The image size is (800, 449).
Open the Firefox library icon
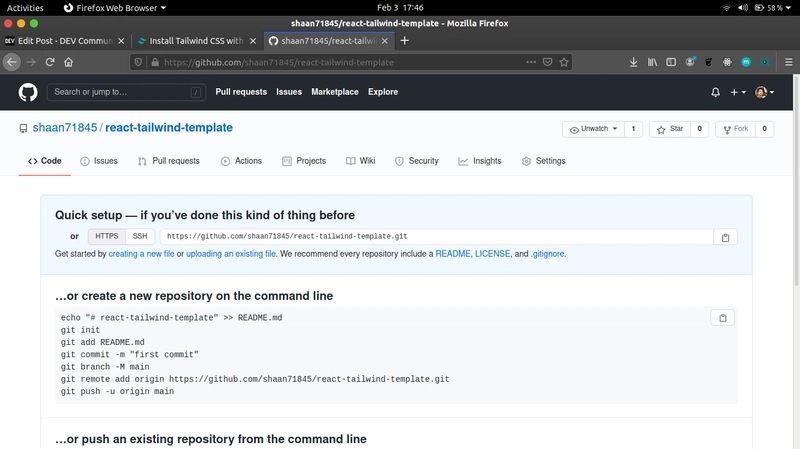652,62
